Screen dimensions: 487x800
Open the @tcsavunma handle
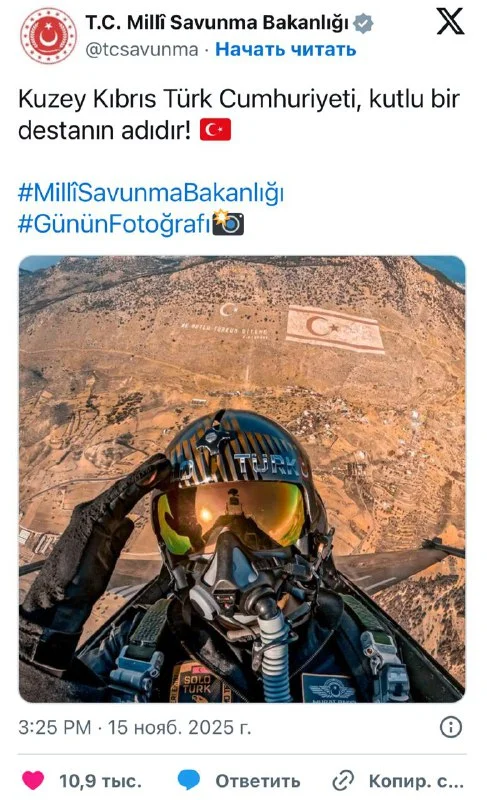142,49
